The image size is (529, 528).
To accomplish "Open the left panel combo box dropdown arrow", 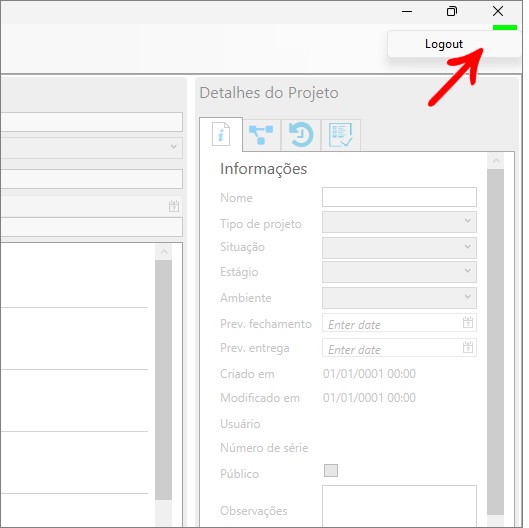I will coord(173,147).
